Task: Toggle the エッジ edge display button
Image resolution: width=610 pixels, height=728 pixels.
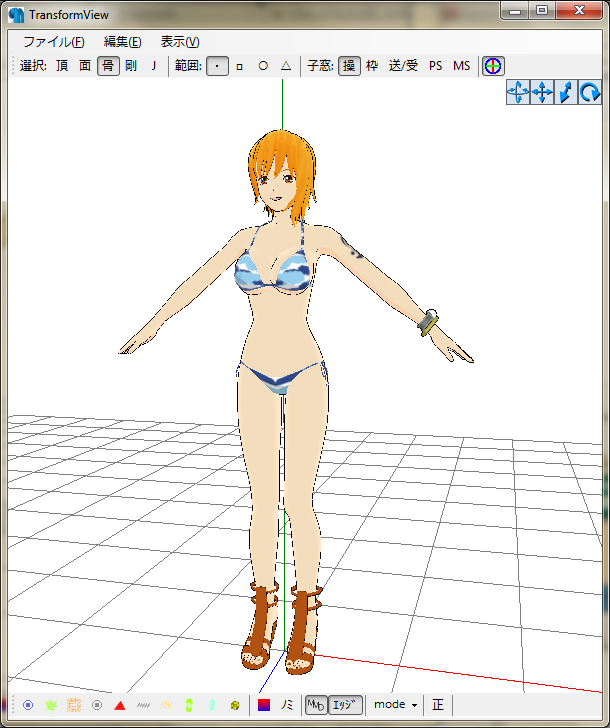Action: coord(345,705)
